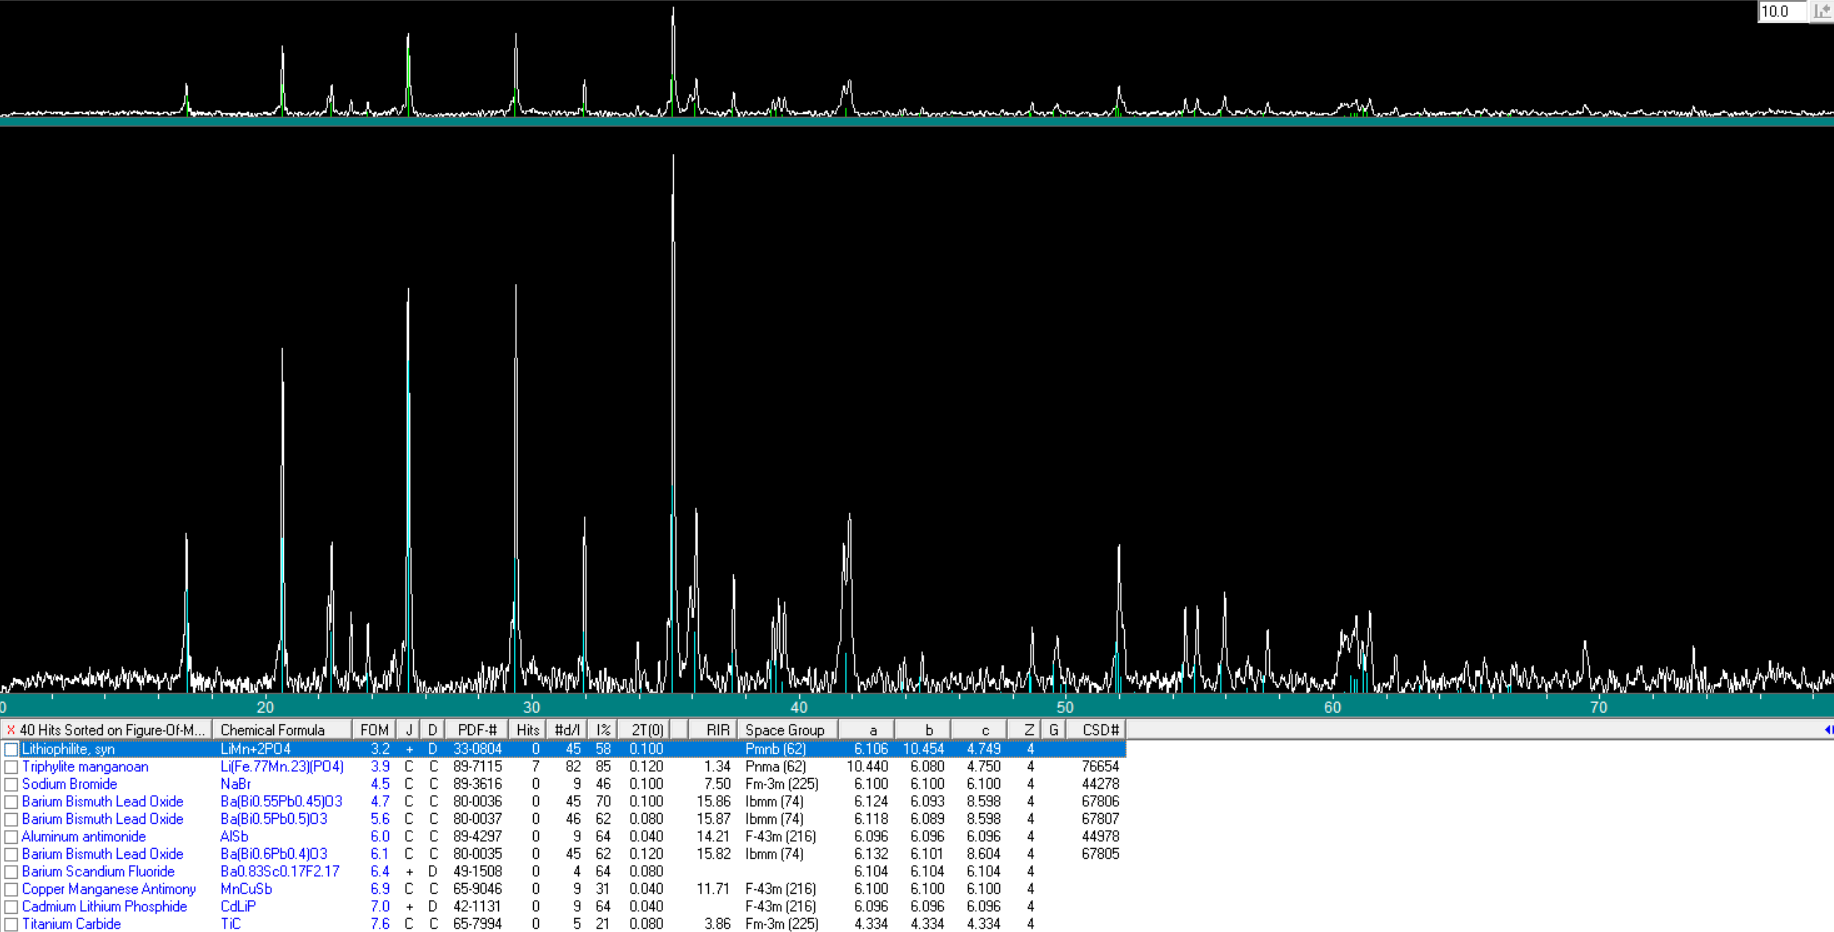The width and height of the screenshot is (1834, 932).
Task: Click the 10.0 value input field
Action: pos(1782,11)
